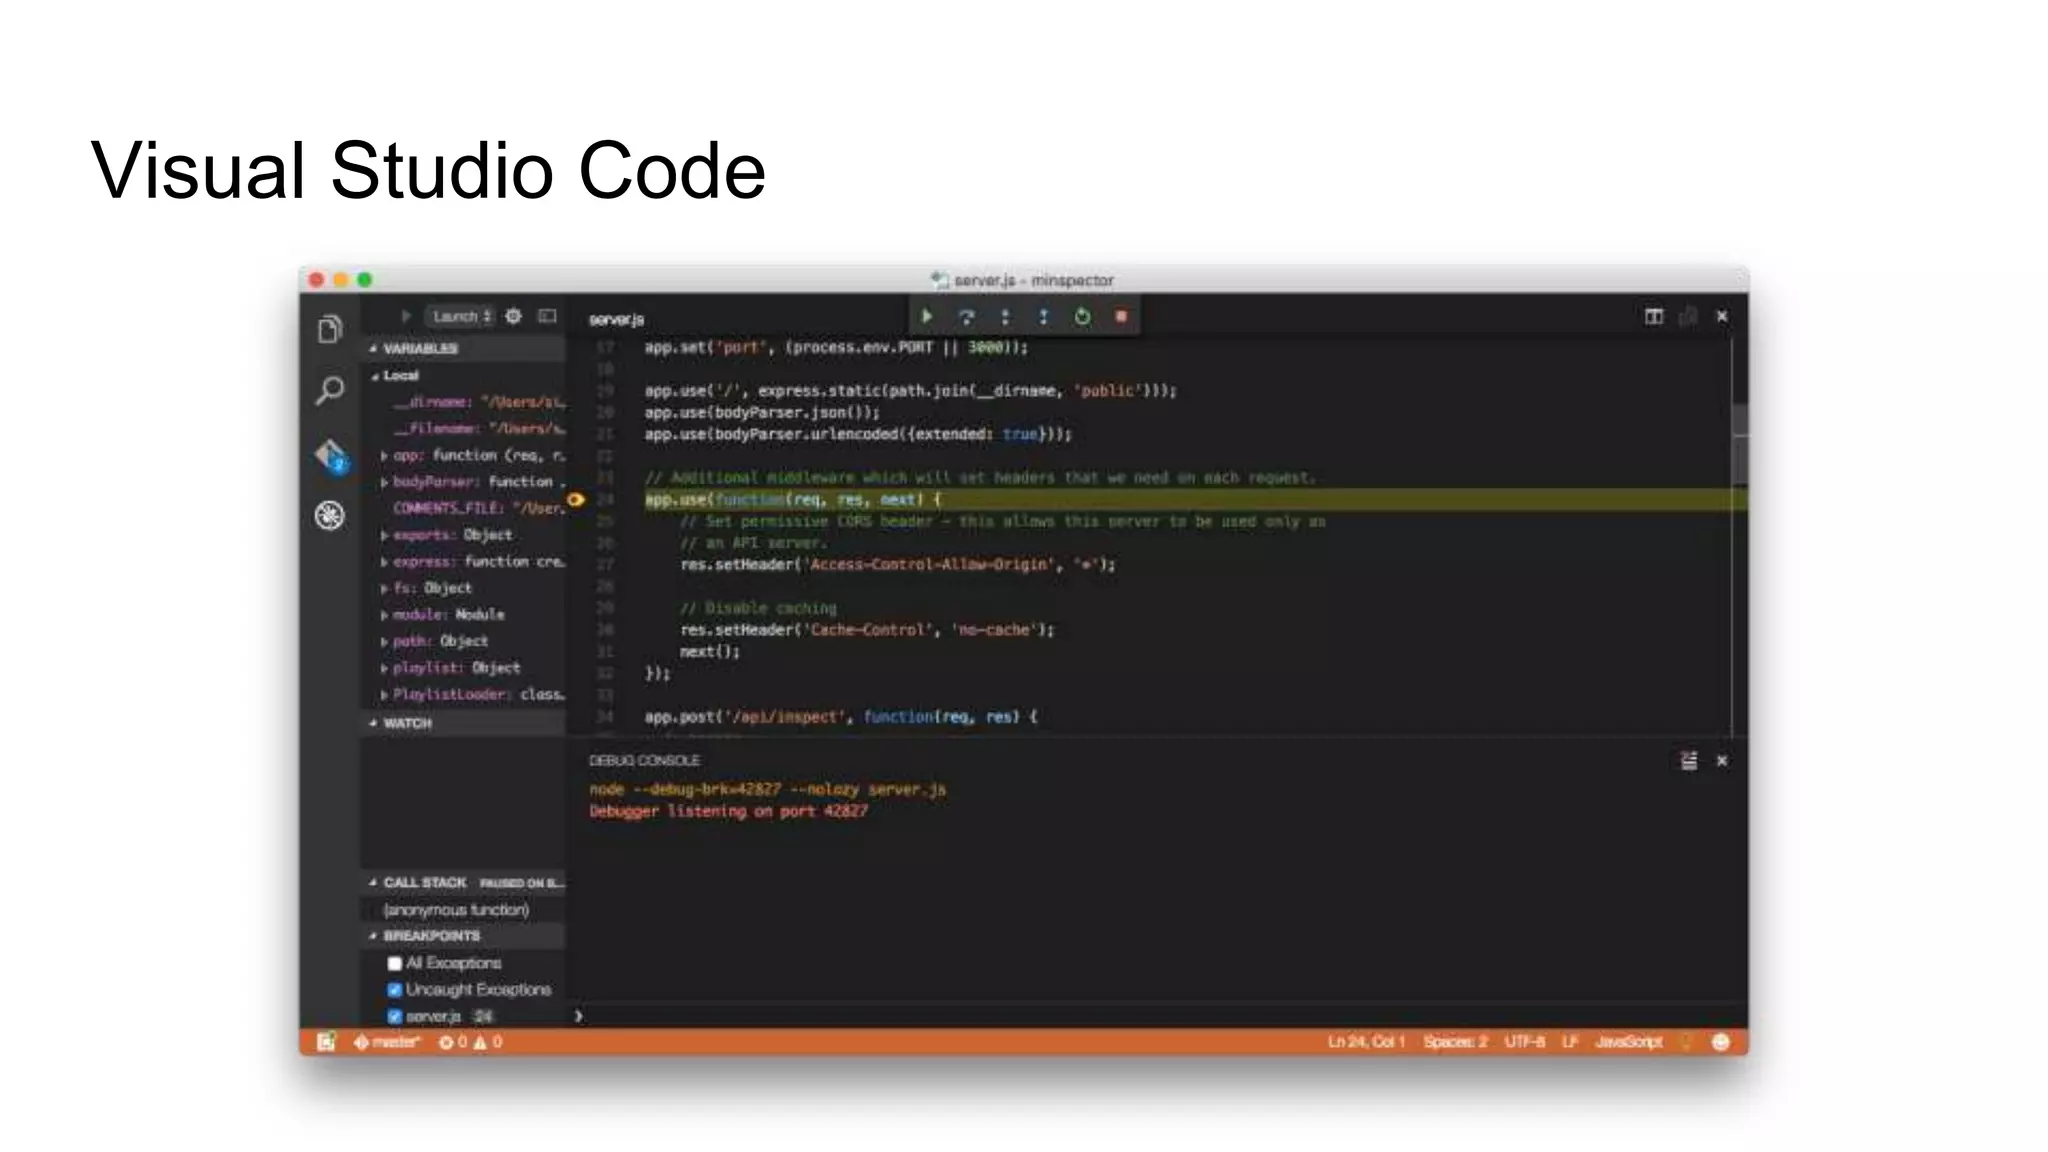Viewport: 2048px width, 1152px height.
Task: Open the Explorer files icon
Action: pos(330,329)
